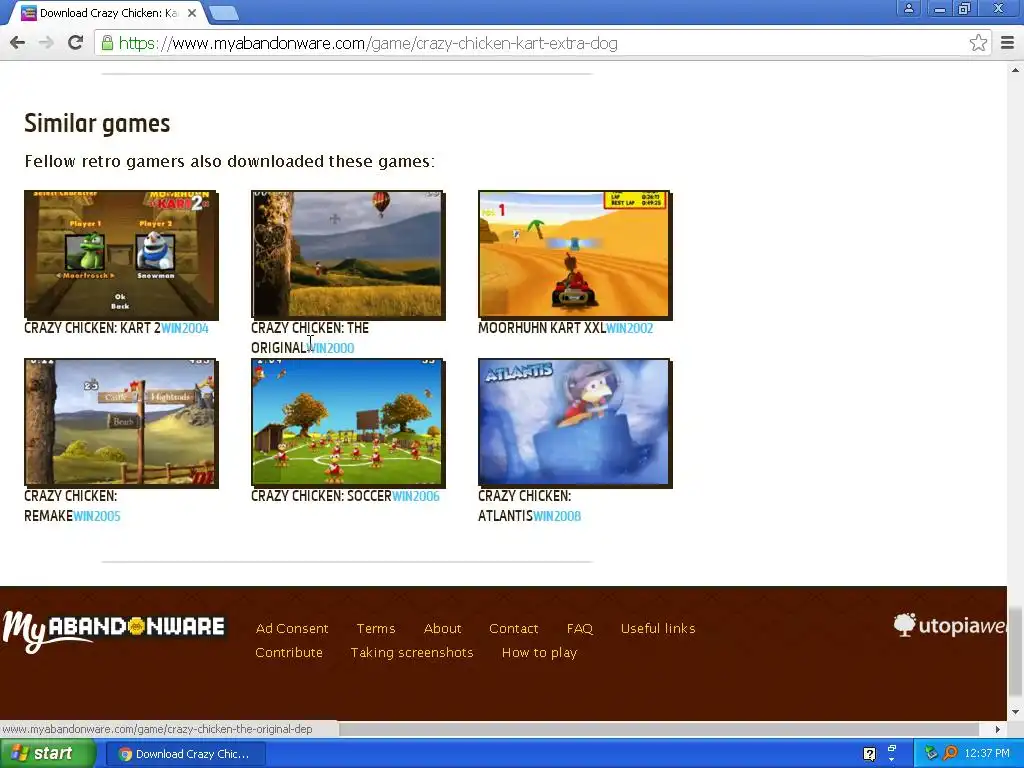Open Crazy Chicken: Remake thumbnail
1024x768 pixels.
(x=121, y=423)
